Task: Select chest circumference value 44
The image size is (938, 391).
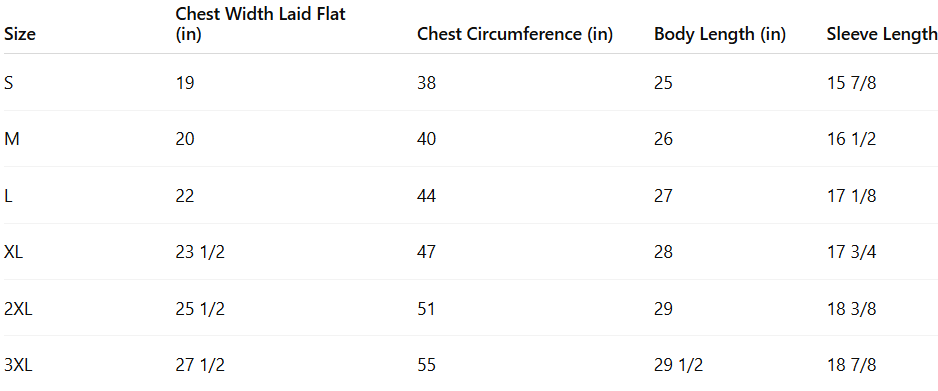Action: click(x=427, y=196)
